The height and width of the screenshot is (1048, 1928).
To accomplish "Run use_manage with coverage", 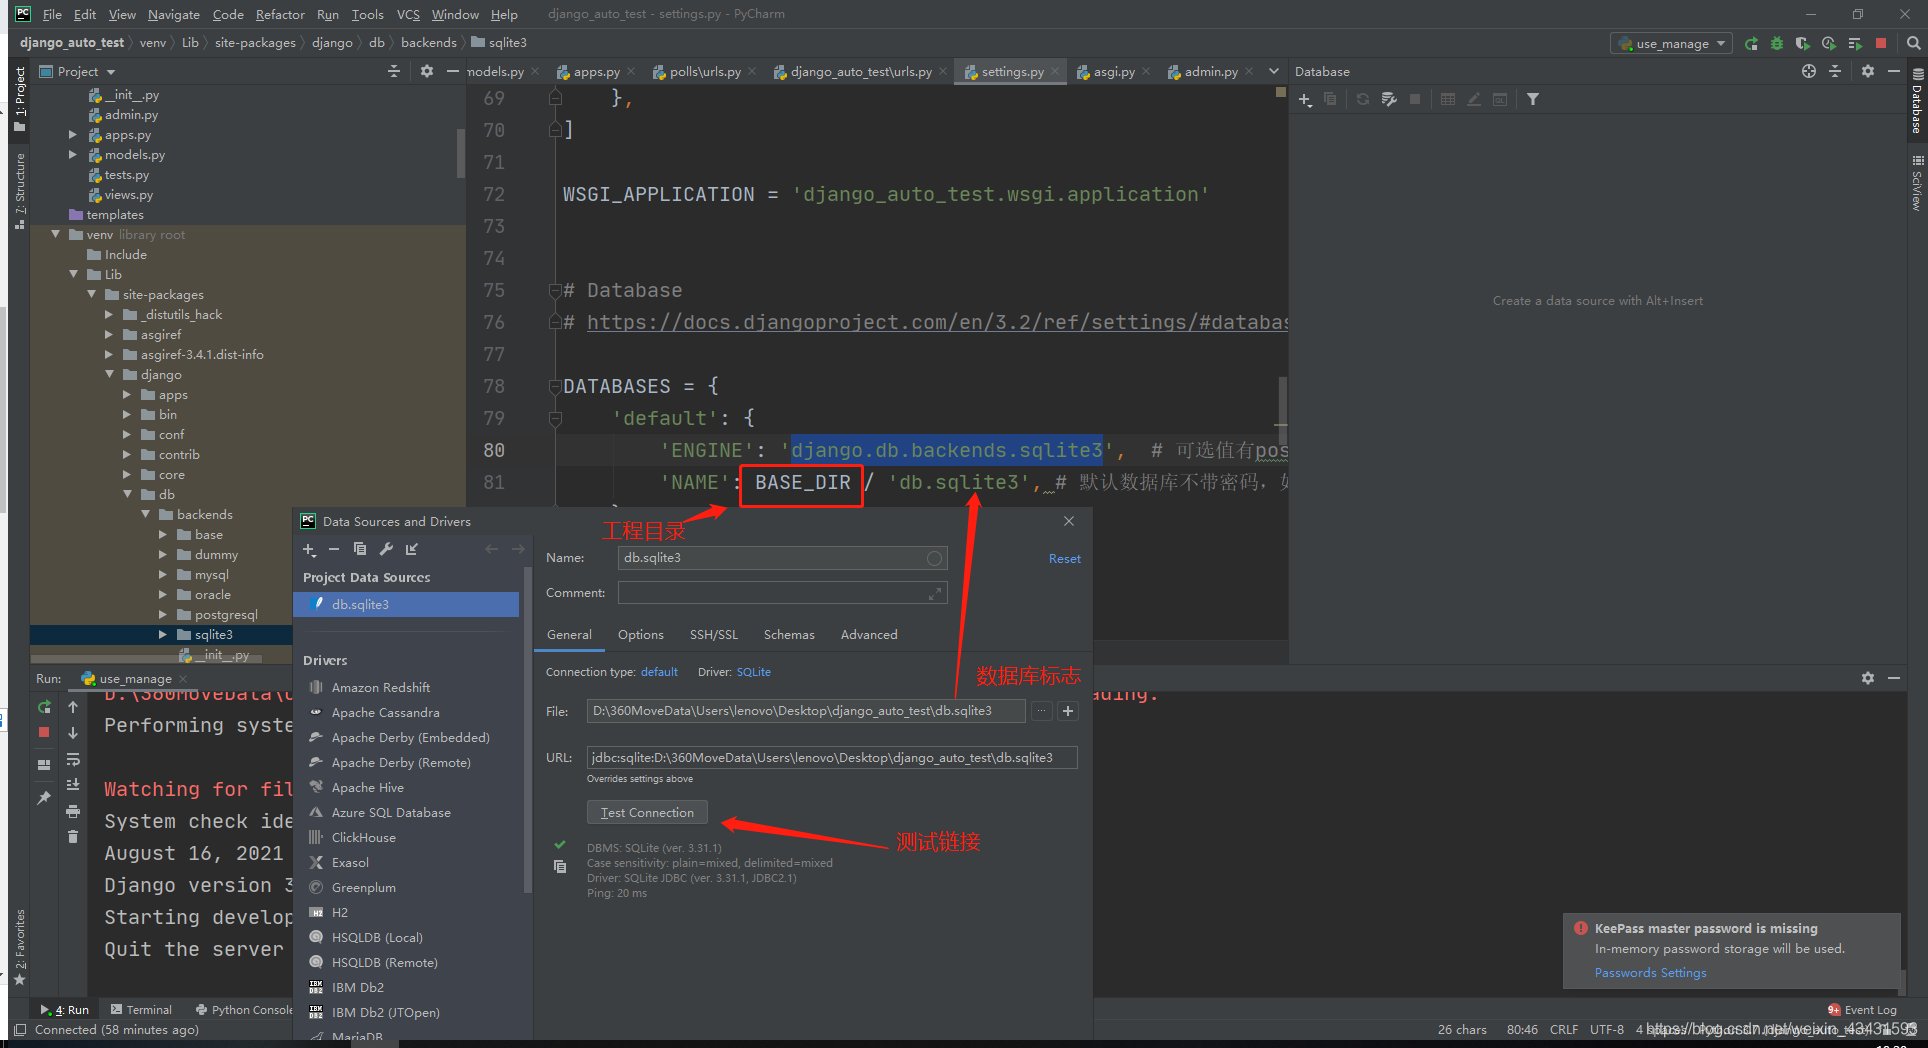I will (x=1802, y=44).
